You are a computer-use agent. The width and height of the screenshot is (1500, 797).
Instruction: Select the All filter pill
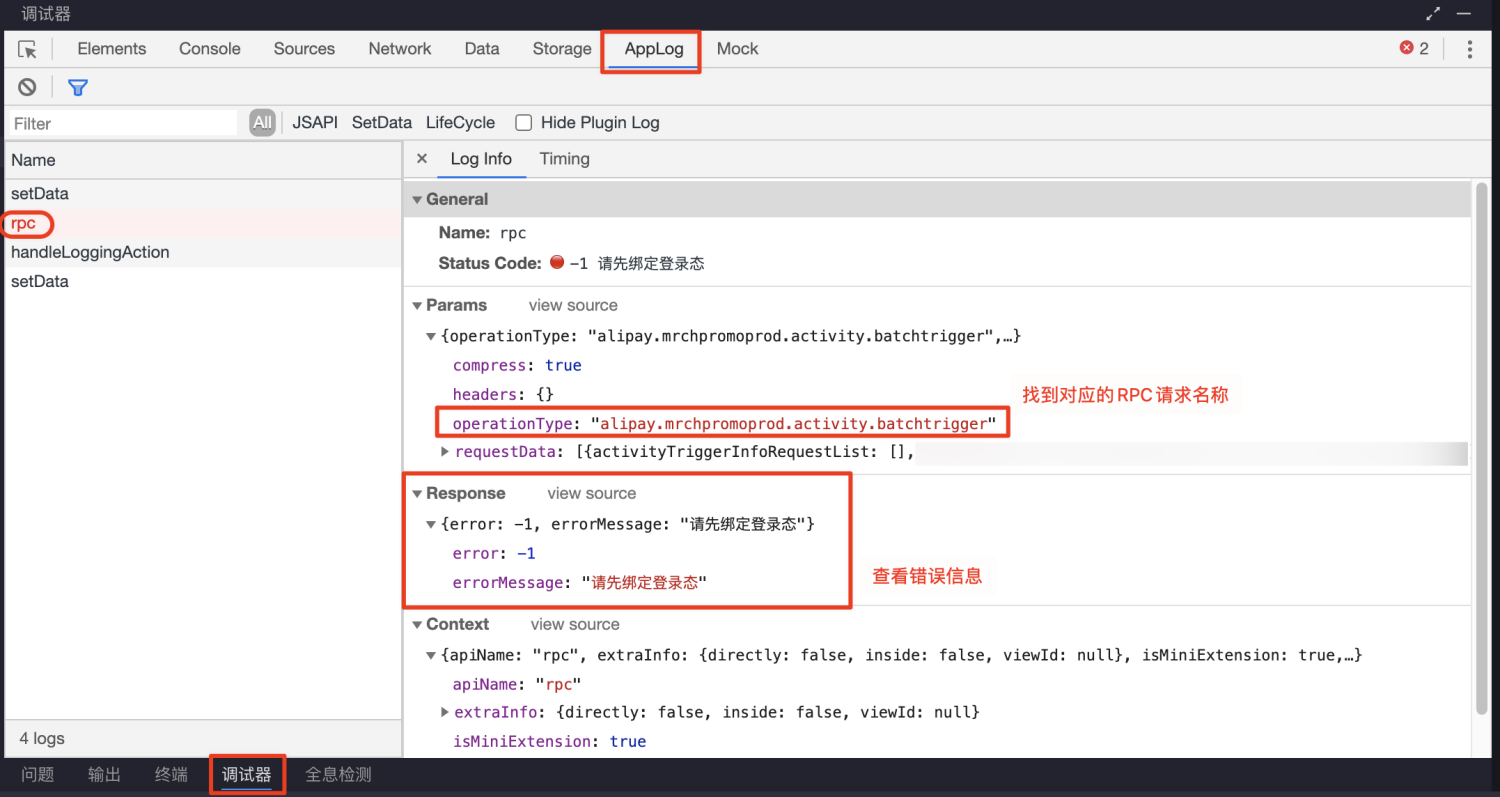pos(262,122)
